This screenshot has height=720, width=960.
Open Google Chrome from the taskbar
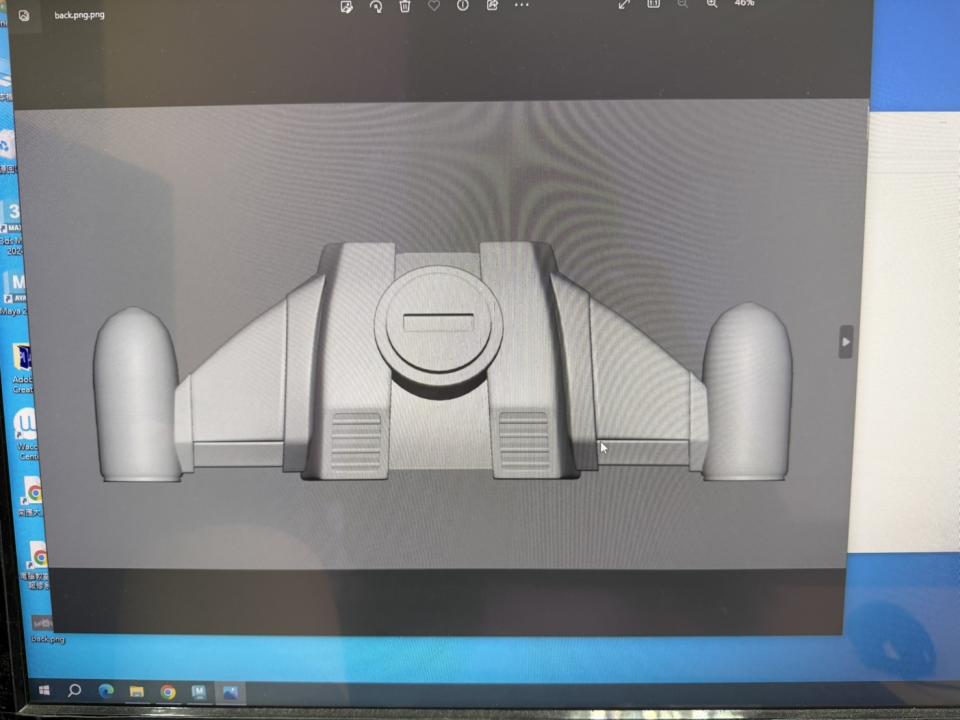[x=166, y=690]
